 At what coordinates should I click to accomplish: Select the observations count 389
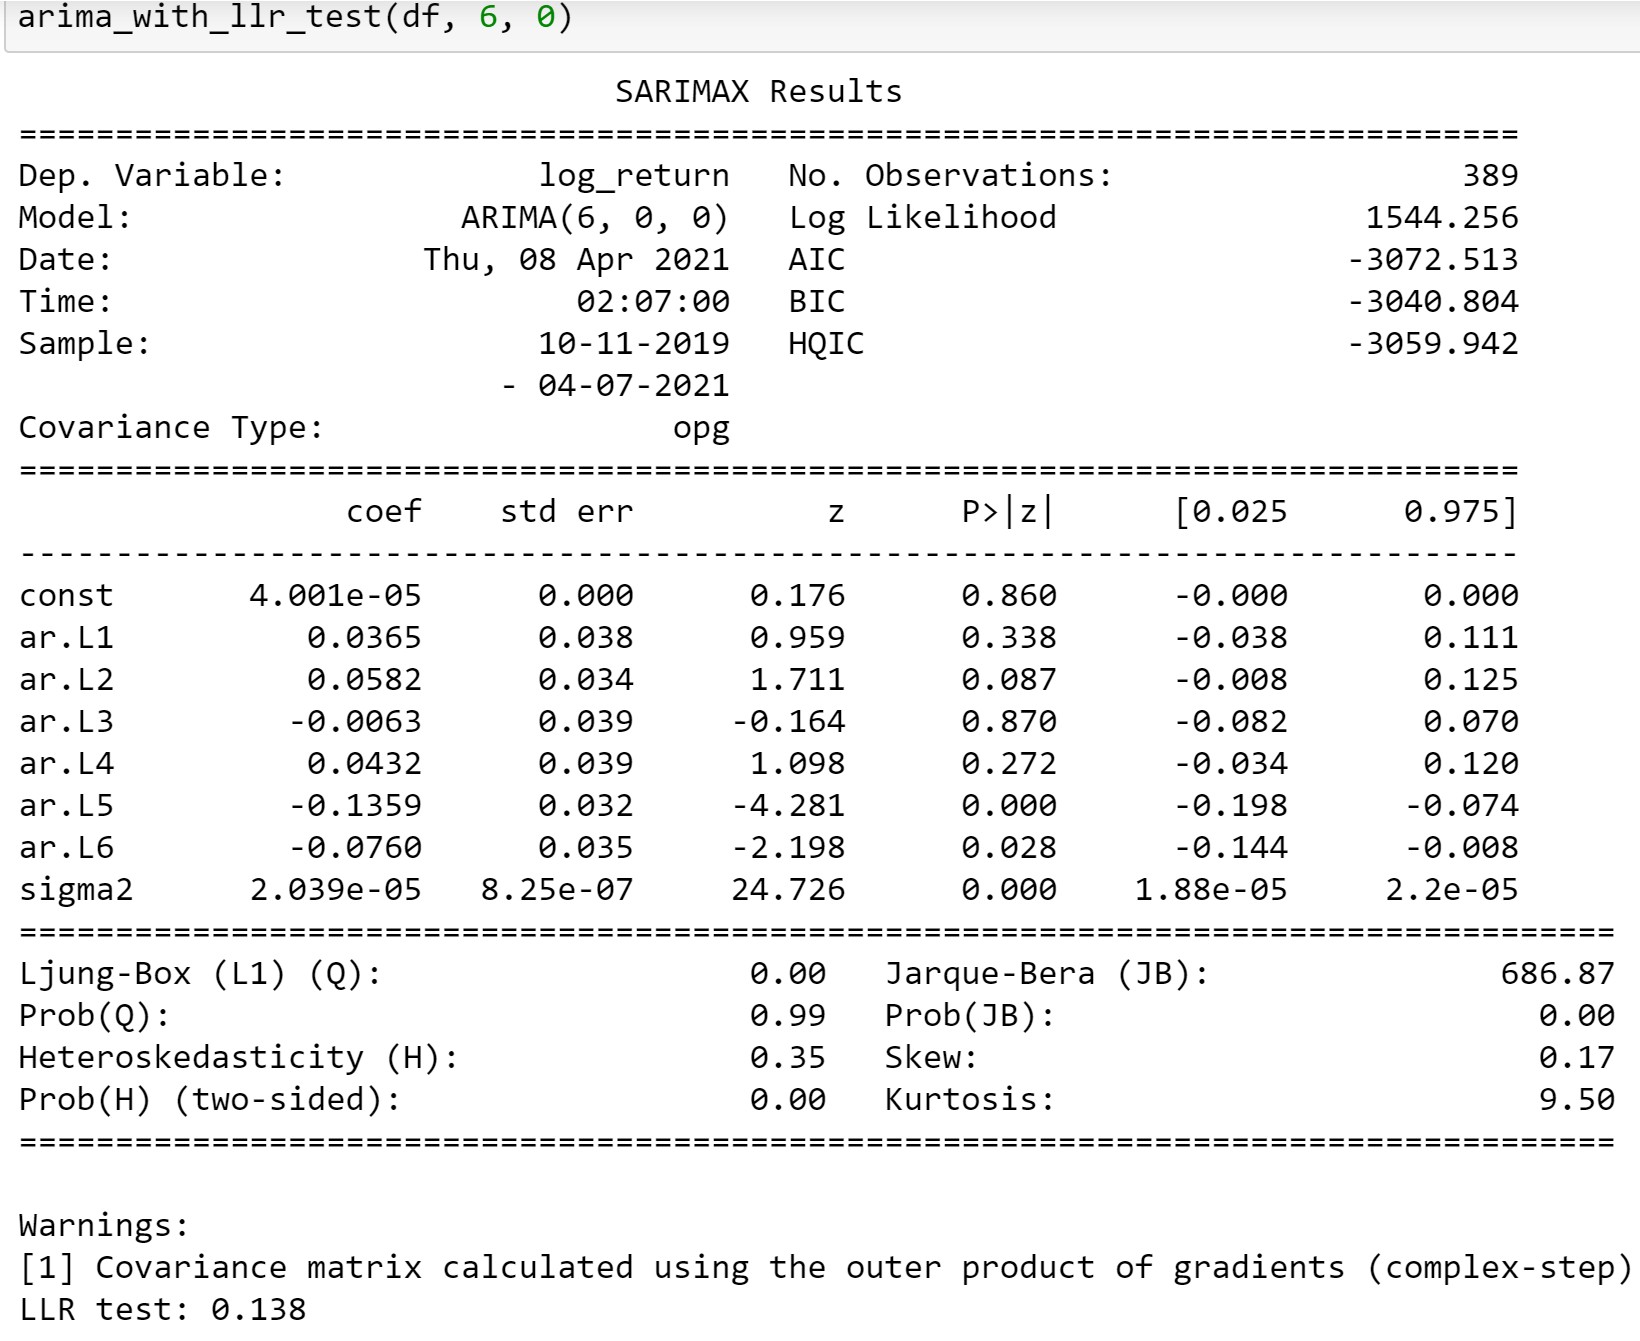(x=1490, y=176)
